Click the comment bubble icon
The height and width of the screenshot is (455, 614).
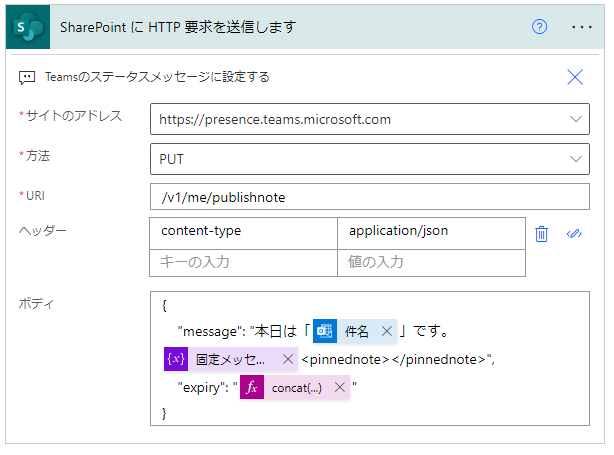click(28, 77)
